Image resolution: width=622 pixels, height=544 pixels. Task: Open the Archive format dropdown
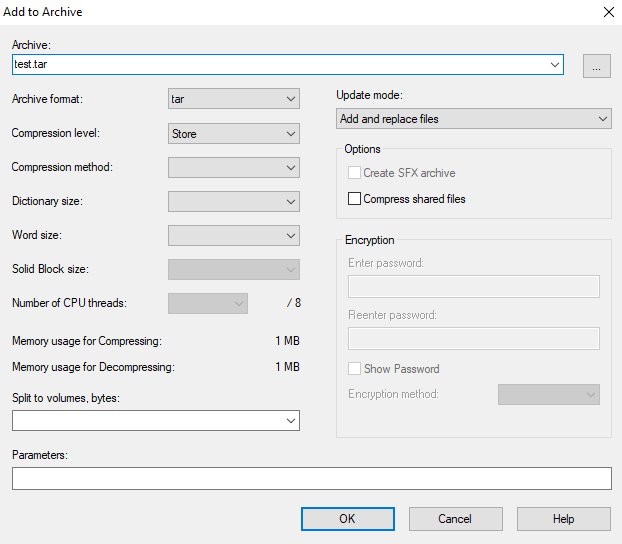(x=234, y=99)
